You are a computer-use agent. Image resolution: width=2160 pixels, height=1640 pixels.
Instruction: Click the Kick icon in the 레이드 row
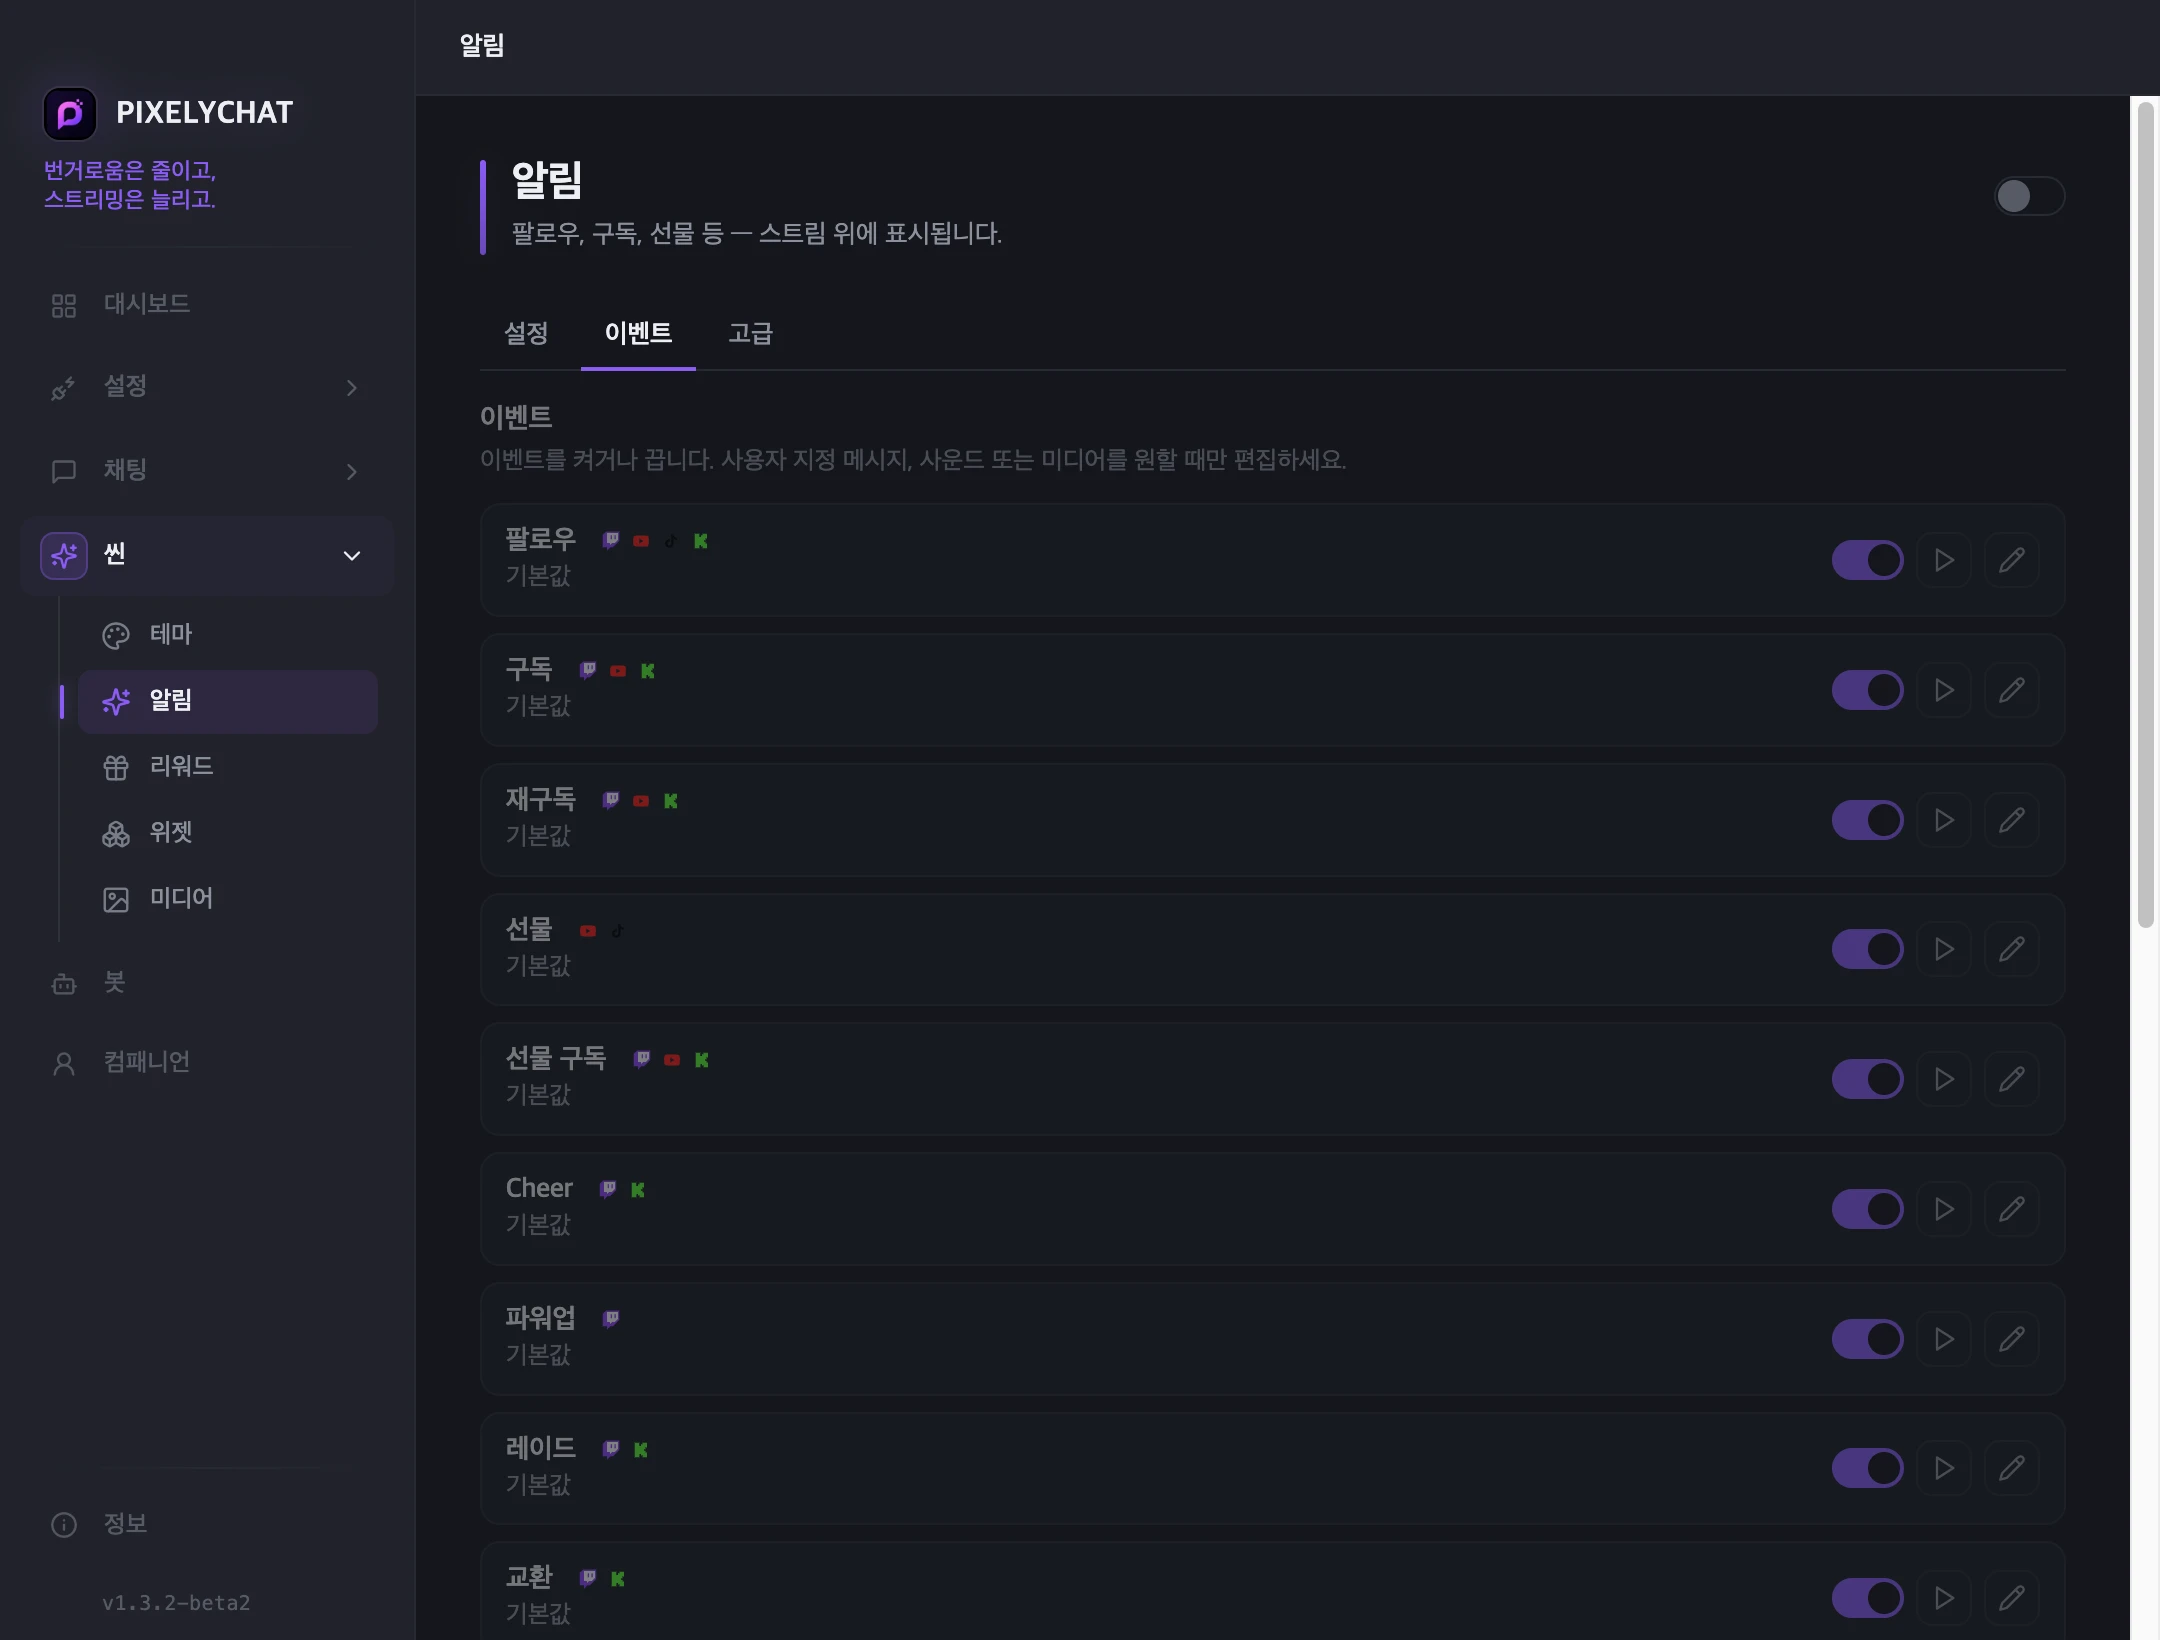(x=641, y=1450)
